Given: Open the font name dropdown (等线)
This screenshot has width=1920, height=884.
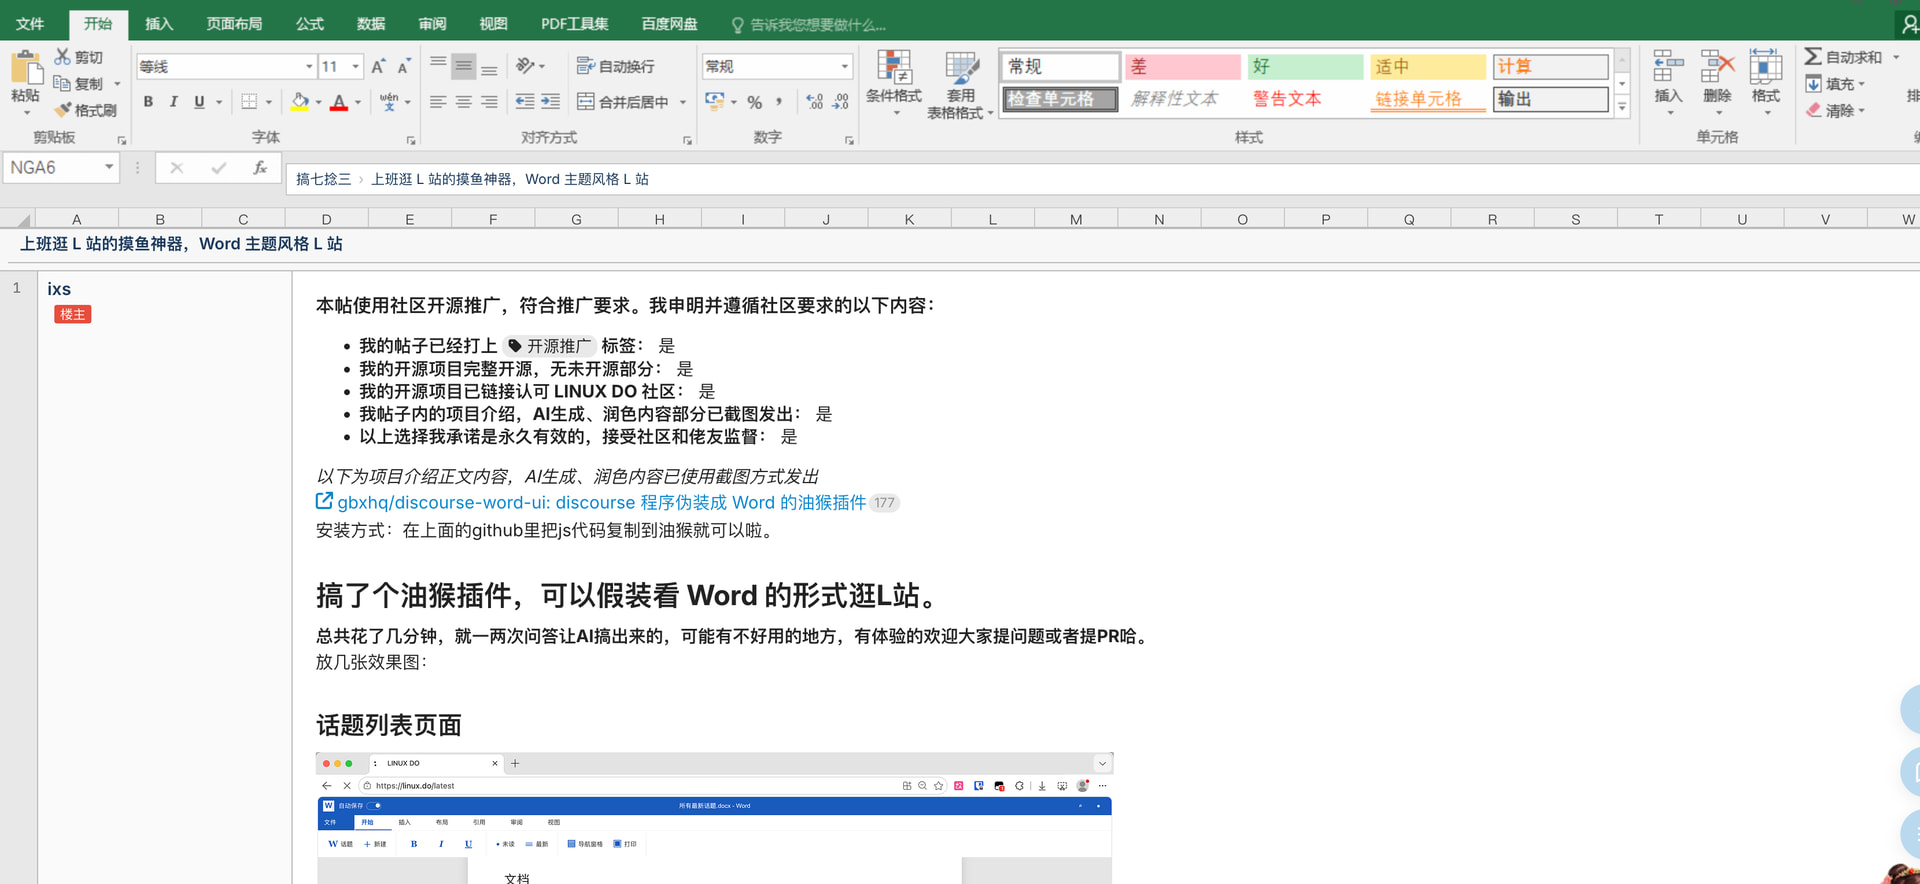Looking at the screenshot, I should [x=309, y=67].
